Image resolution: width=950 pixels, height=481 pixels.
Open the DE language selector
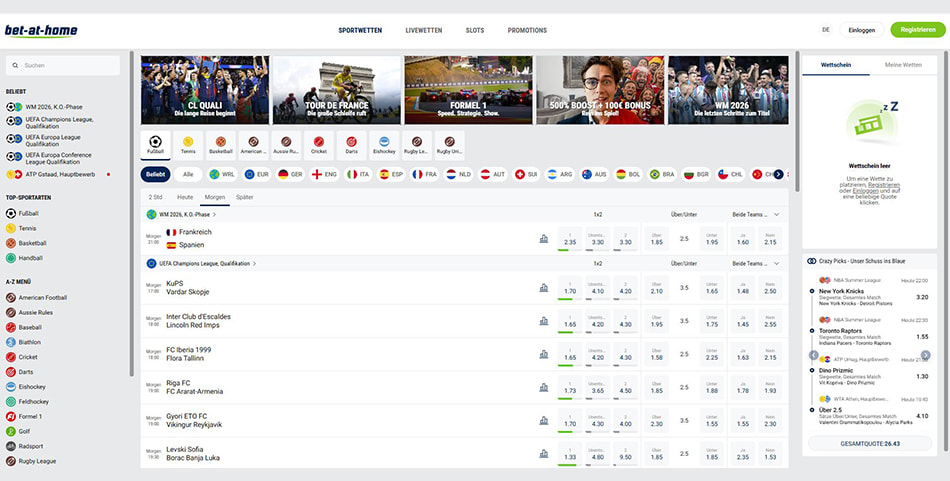[x=825, y=30]
